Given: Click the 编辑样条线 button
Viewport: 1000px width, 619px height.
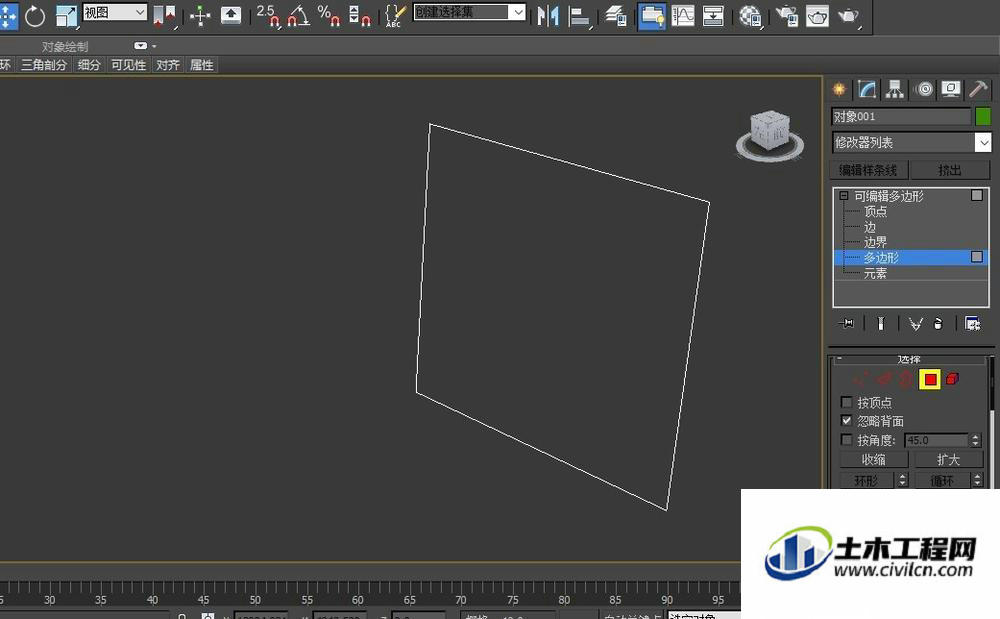Looking at the screenshot, I should point(868,170).
